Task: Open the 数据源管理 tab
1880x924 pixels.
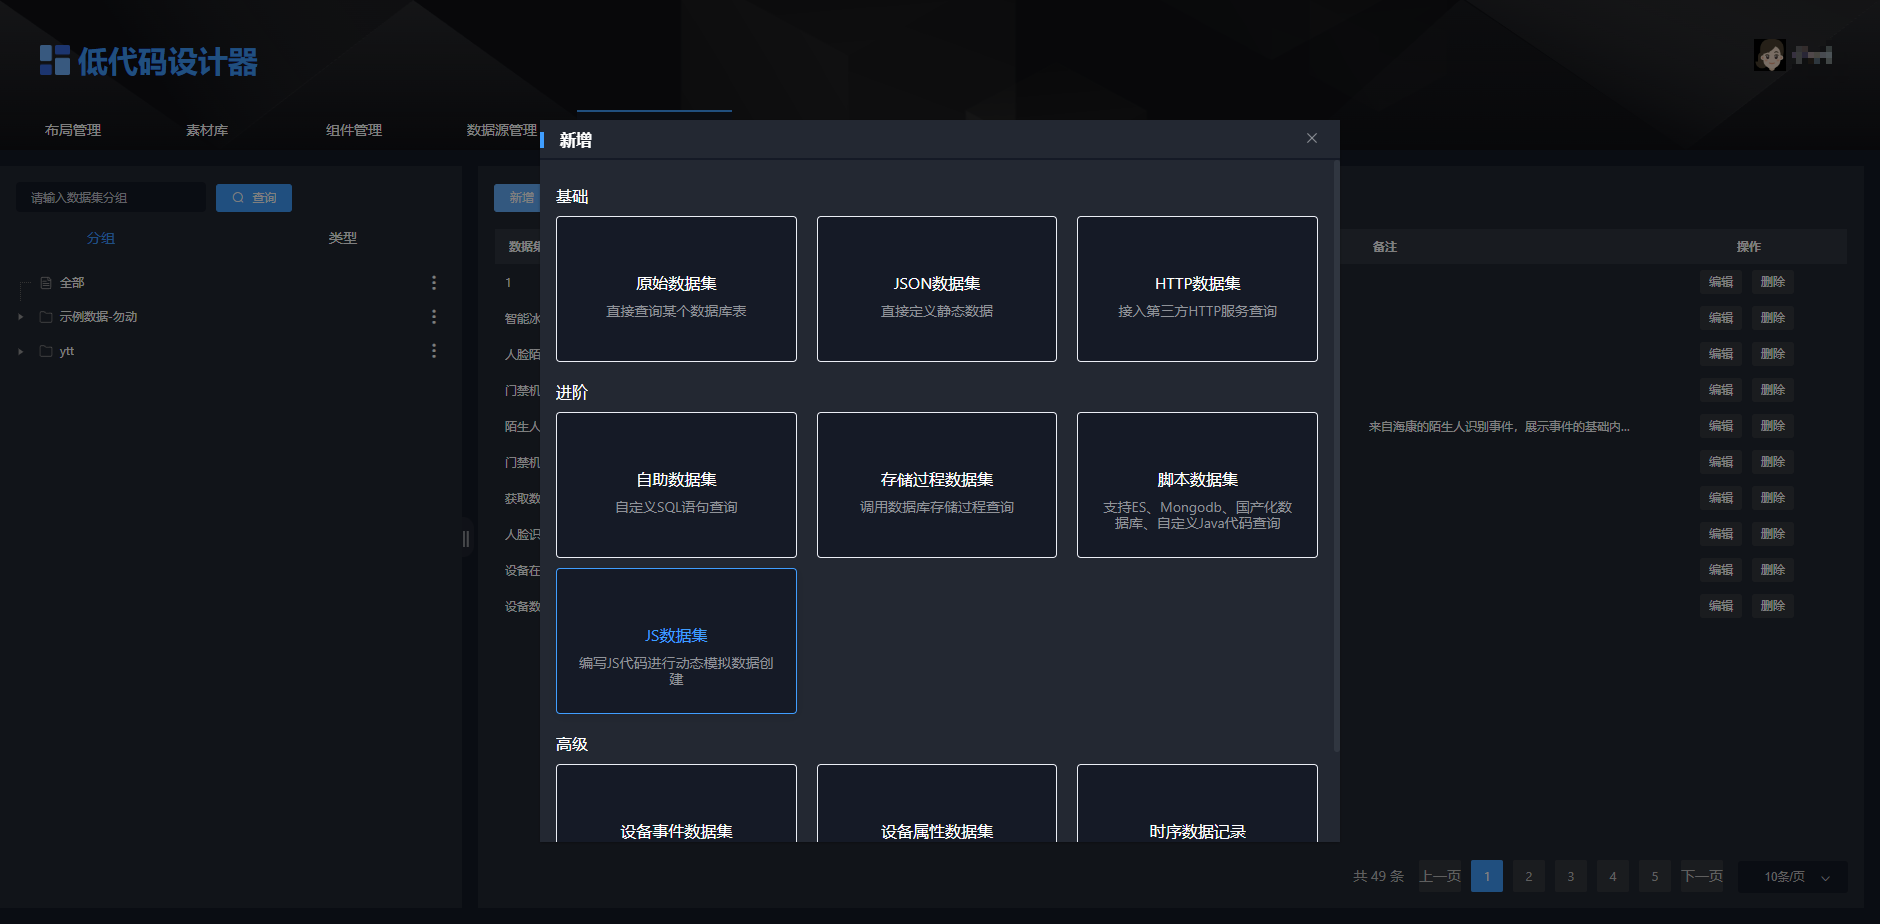Action: 502,130
